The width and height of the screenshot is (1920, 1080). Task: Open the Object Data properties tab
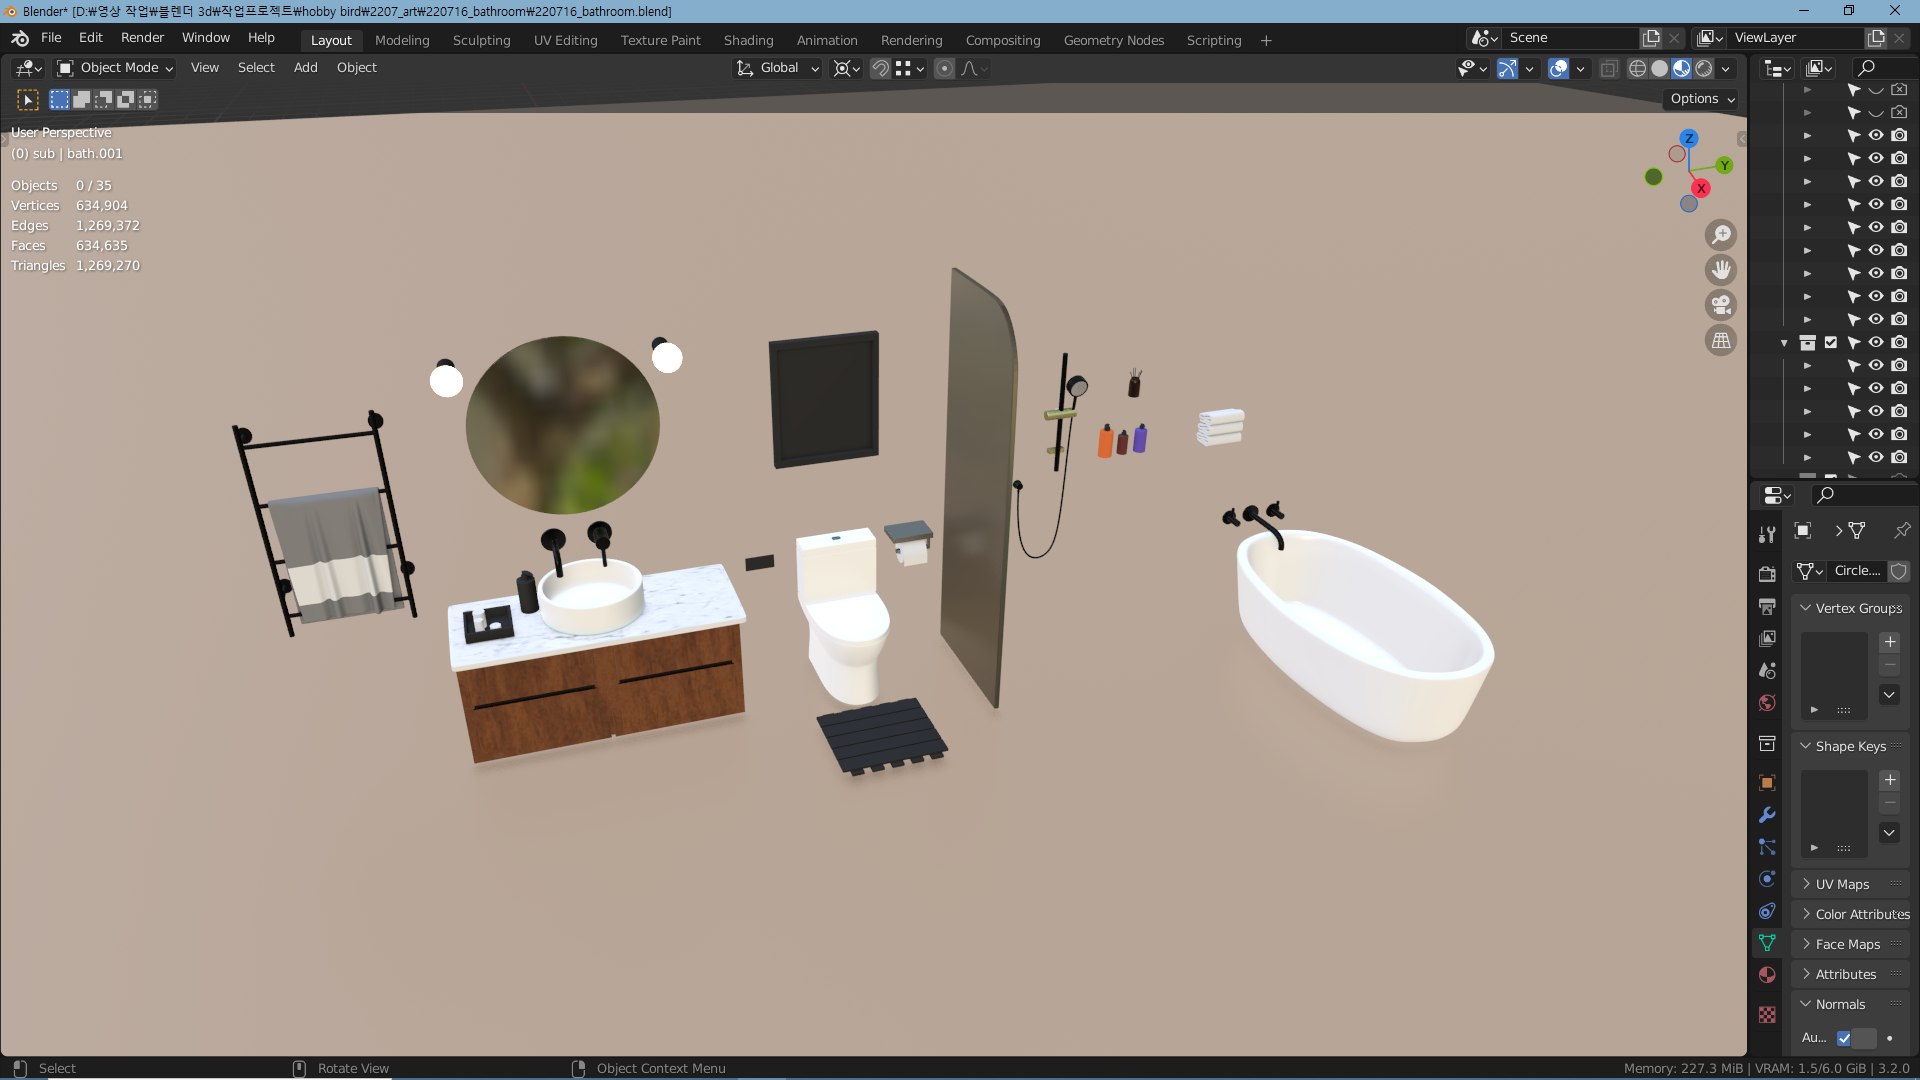pyautogui.click(x=1767, y=943)
